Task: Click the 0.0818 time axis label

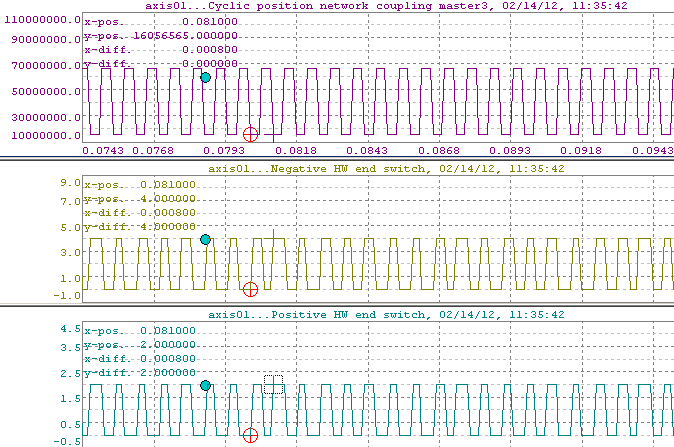Action: (296, 151)
